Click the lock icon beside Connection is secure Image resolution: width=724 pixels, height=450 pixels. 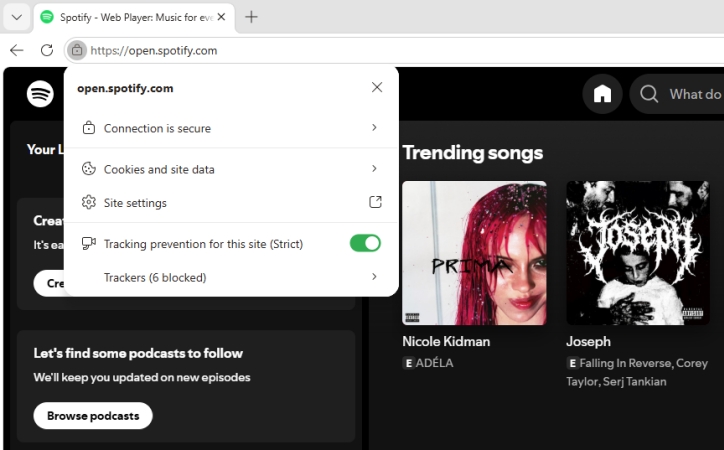click(x=89, y=128)
